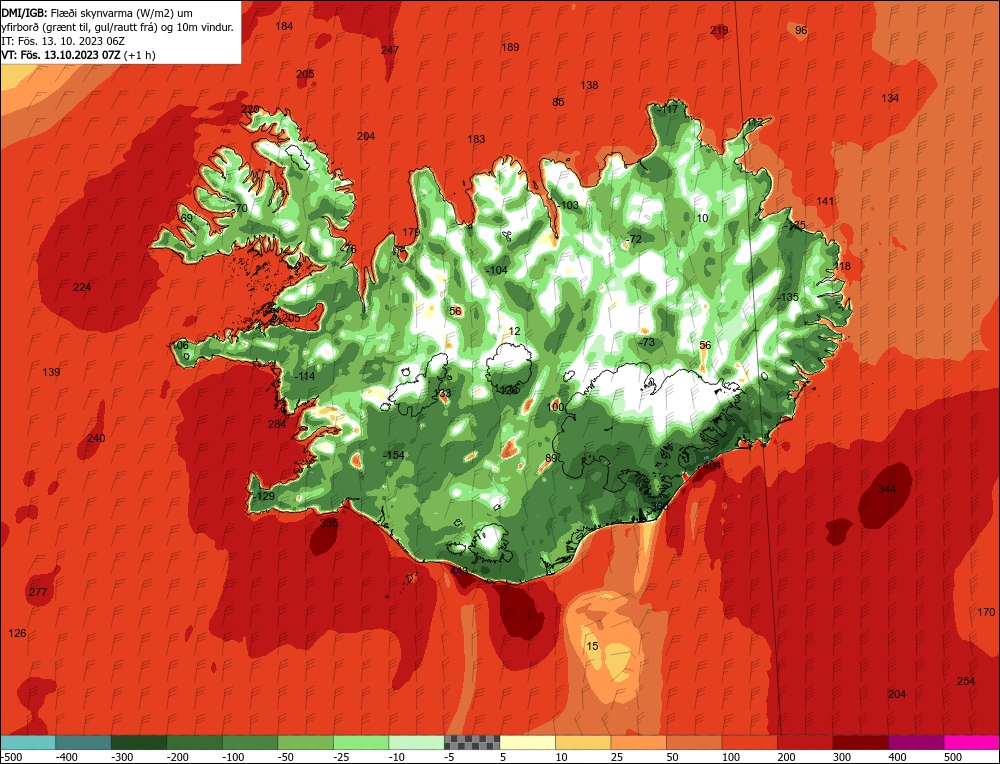This screenshot has width=1000, height=764.
Task: Click the map value '247' at the top
Action: [390, 50]
